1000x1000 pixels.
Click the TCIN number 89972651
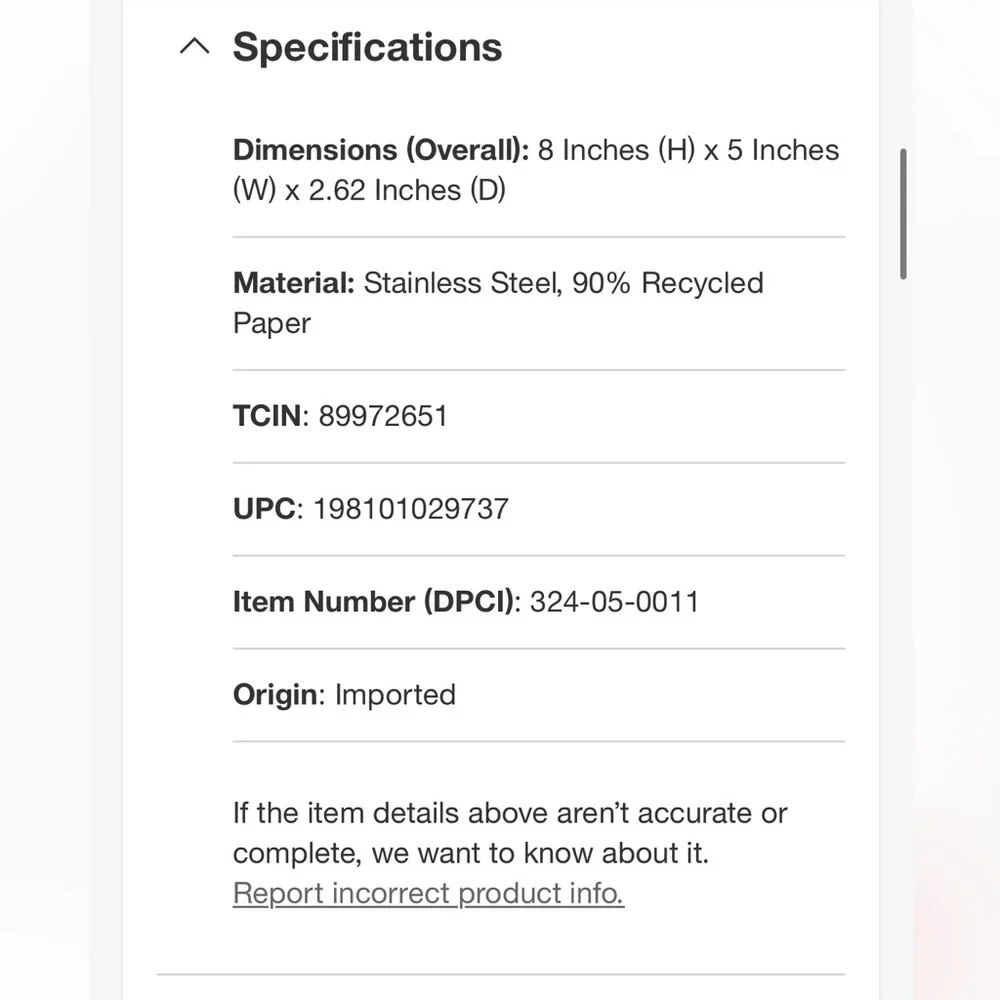383,416
